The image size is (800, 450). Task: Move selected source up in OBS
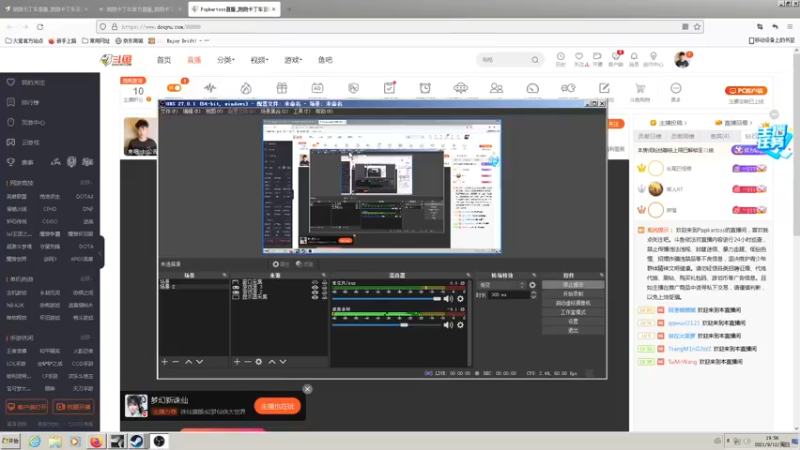click(272, 361)
